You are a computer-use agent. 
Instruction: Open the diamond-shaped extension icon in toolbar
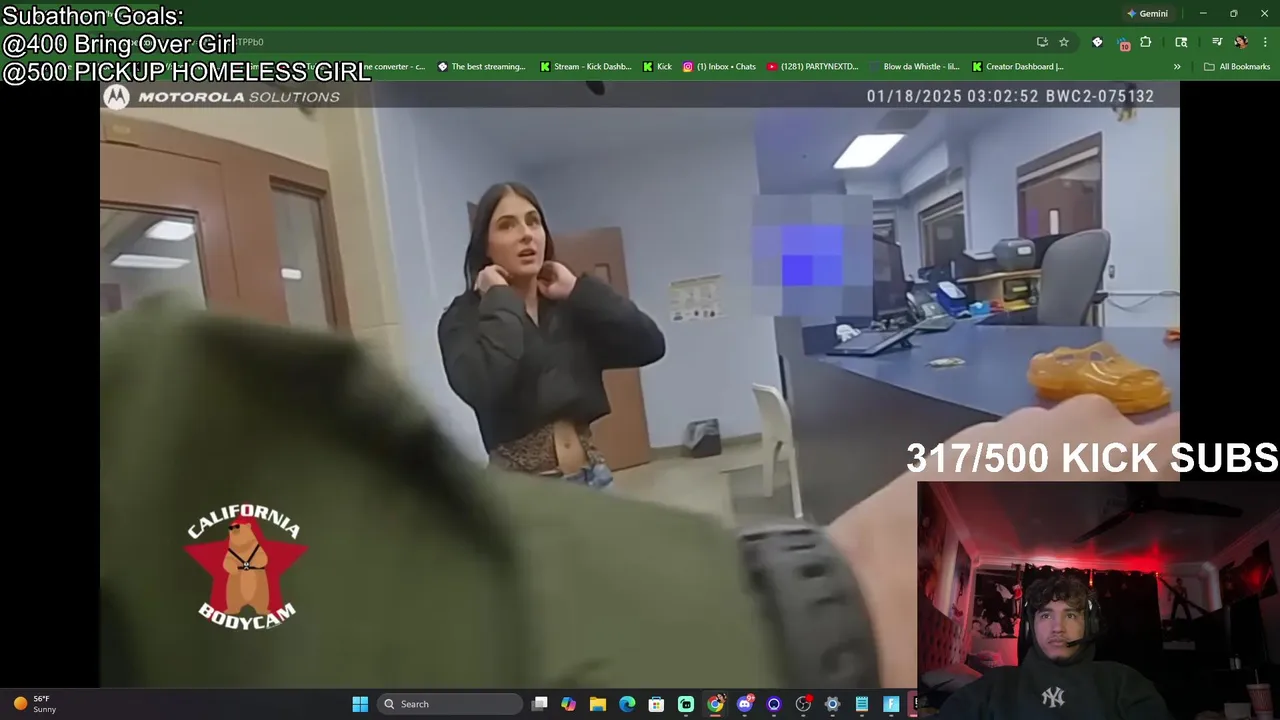click(x=1097, y=42)
